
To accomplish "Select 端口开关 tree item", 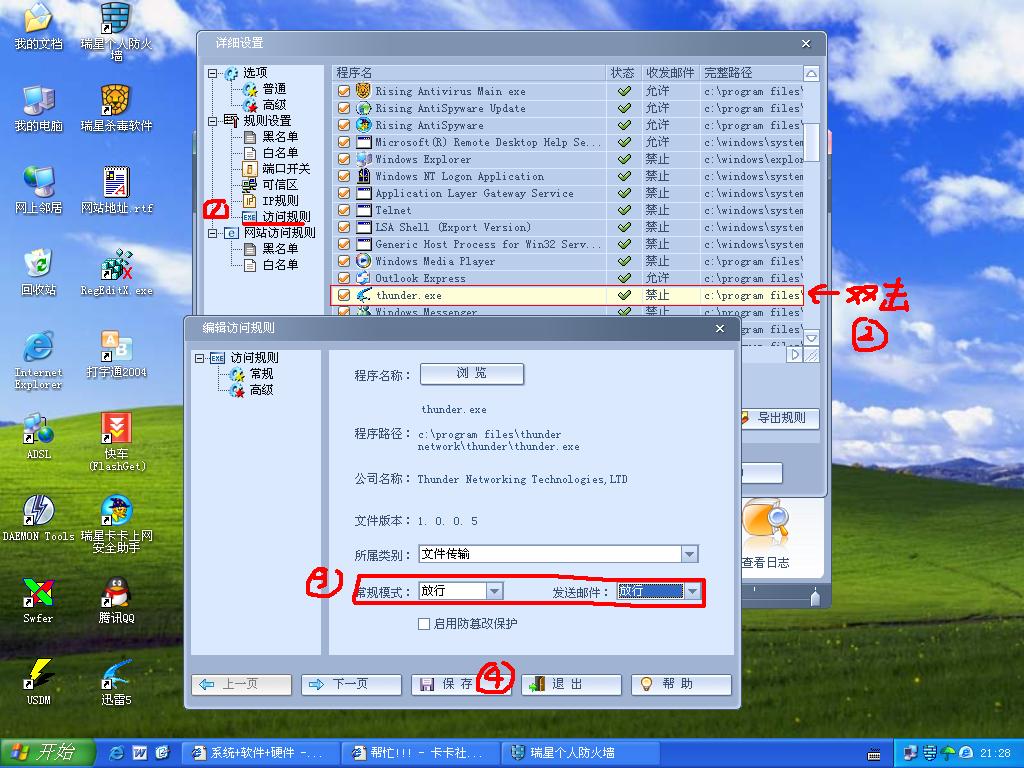I will [286, 168].
